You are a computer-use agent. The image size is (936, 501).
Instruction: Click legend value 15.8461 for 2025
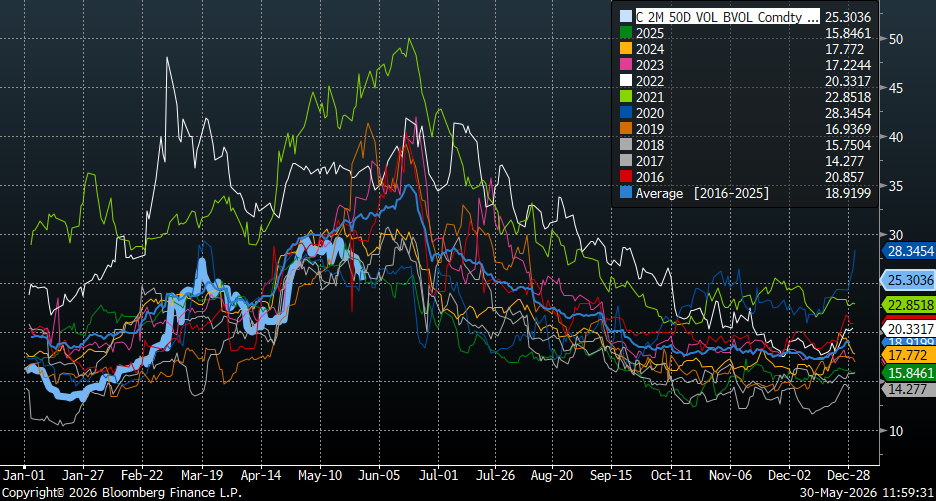tap(847, 33)
